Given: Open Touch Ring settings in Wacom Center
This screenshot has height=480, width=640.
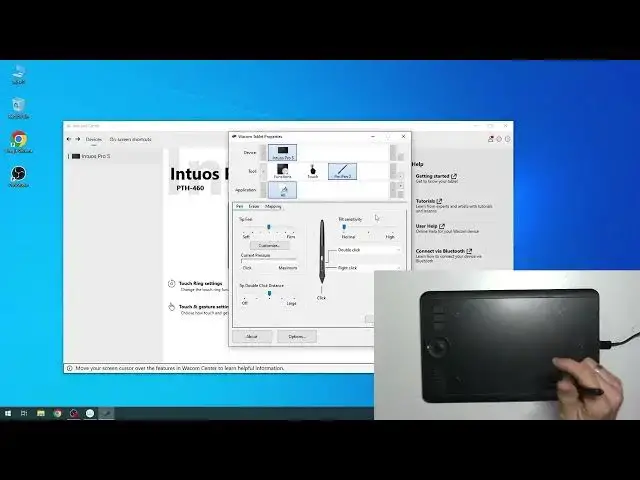Looking at the screenshot, I should 201,283.
